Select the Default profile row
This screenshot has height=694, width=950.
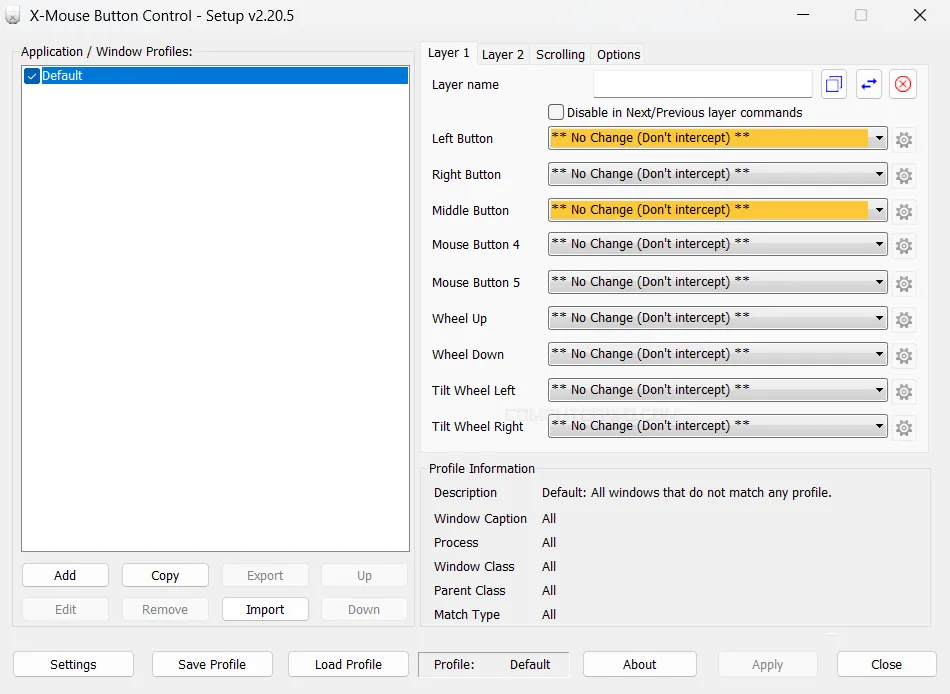(216, 76)
